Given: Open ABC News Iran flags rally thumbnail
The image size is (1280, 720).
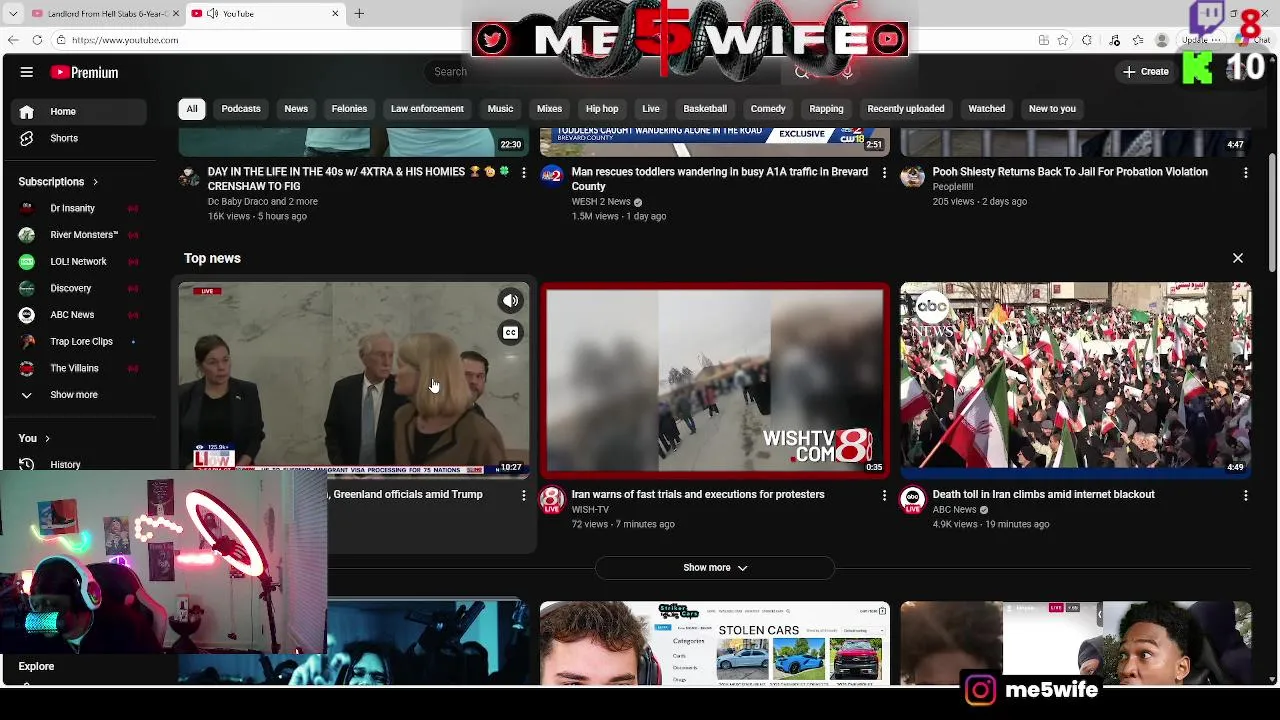Looking at the screenshot, I should tap(1075, 379).
